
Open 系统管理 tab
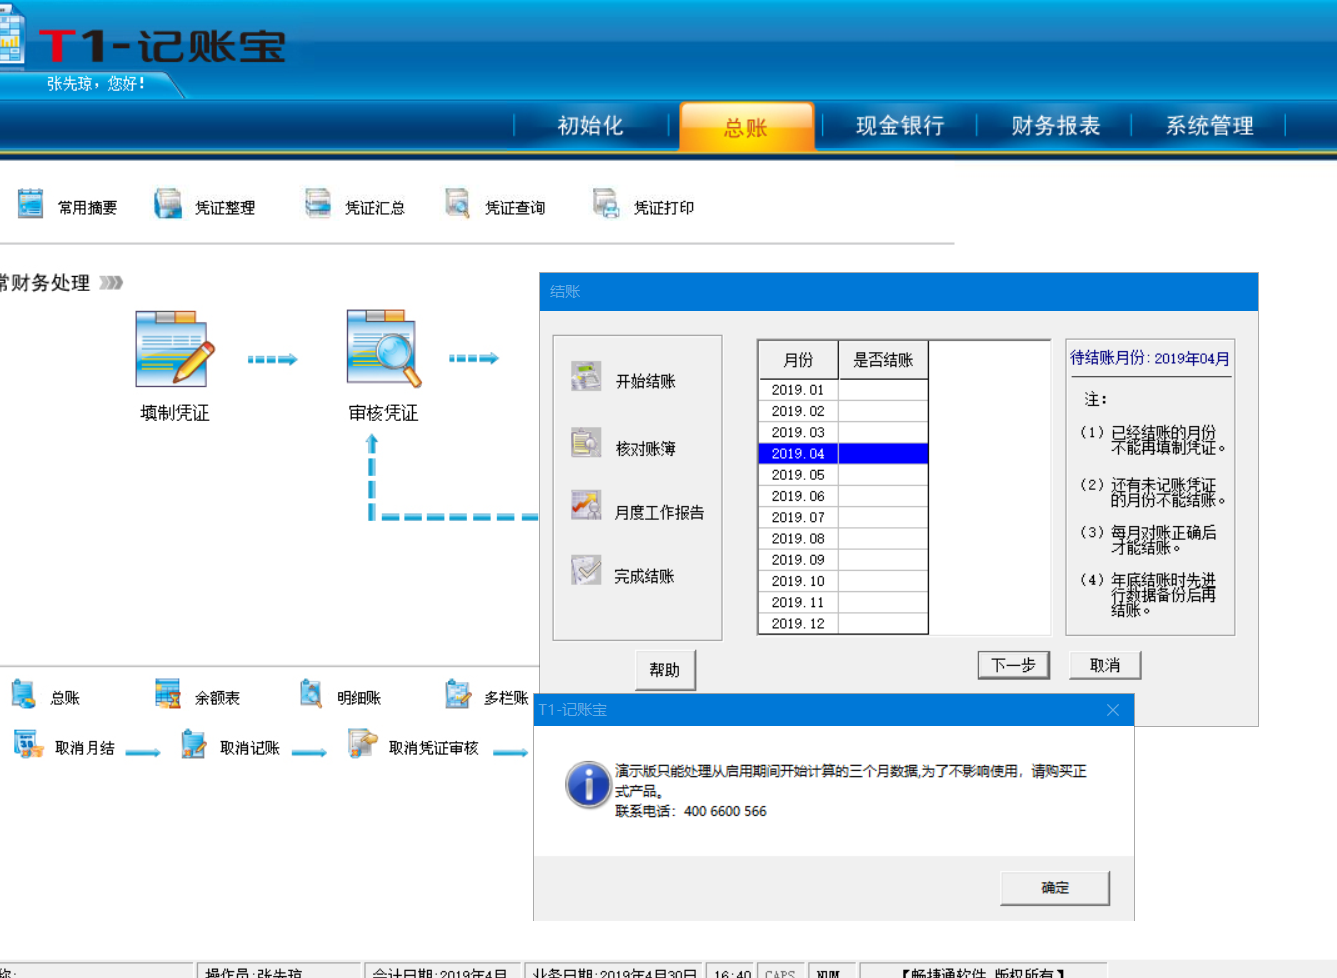pyautogui.click(x=1209, y=126)
